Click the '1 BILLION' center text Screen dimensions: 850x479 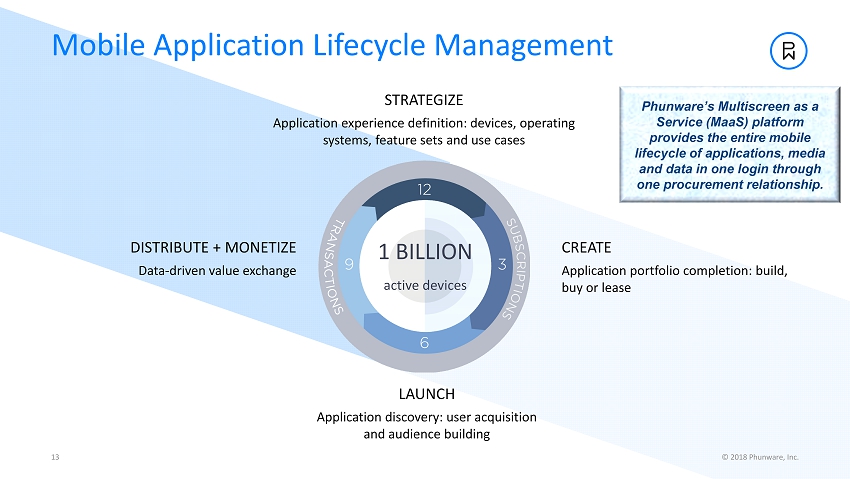pos(424,252)
